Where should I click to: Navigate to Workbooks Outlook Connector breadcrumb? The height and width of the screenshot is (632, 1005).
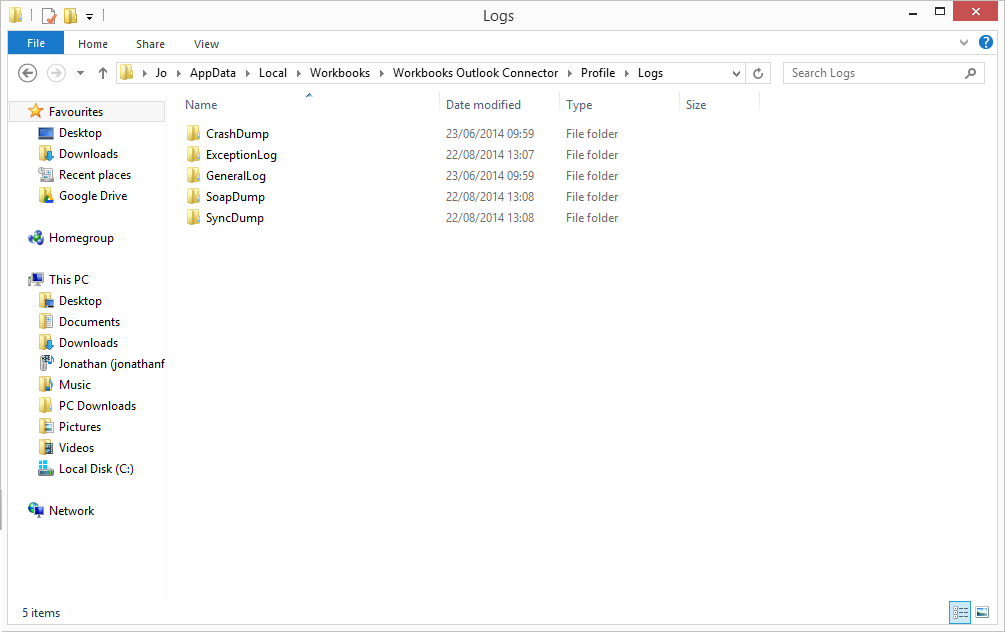click(475, 73)
